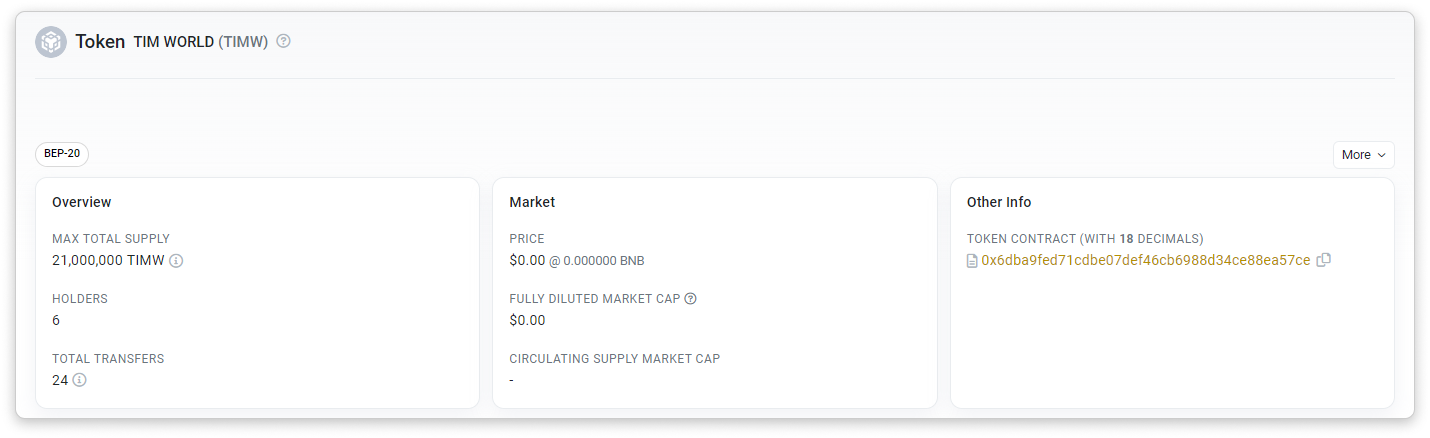Image resolution: width=1430 pixels, height=438 pixels.
Task: Click the contract file icon before the address
Action: (x=972, y=261)
